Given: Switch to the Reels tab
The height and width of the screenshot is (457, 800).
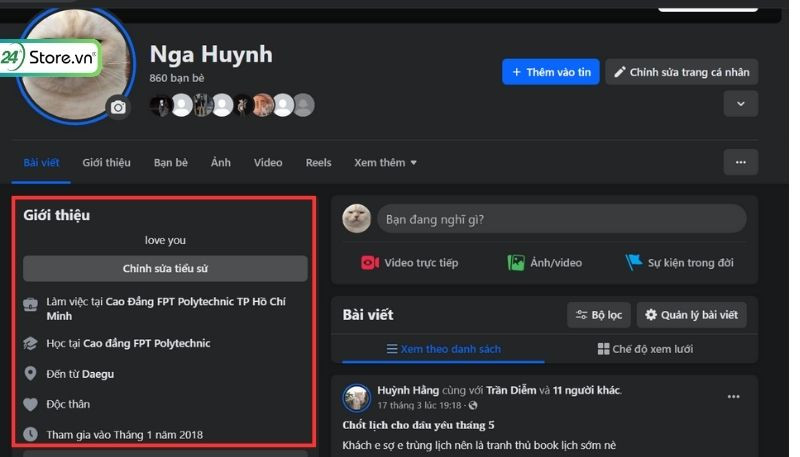Looking at the screenshot, I should pos(318,163).
